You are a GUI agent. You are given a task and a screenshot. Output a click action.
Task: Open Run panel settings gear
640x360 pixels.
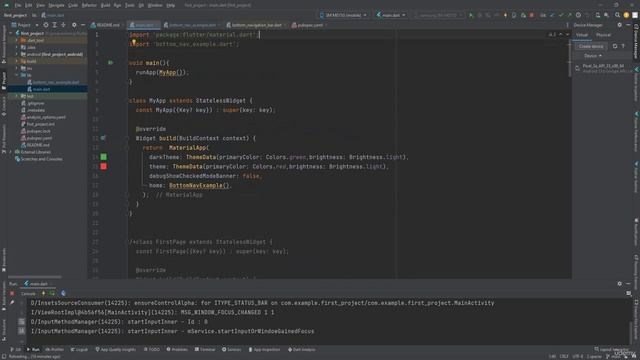coord(620,284)
